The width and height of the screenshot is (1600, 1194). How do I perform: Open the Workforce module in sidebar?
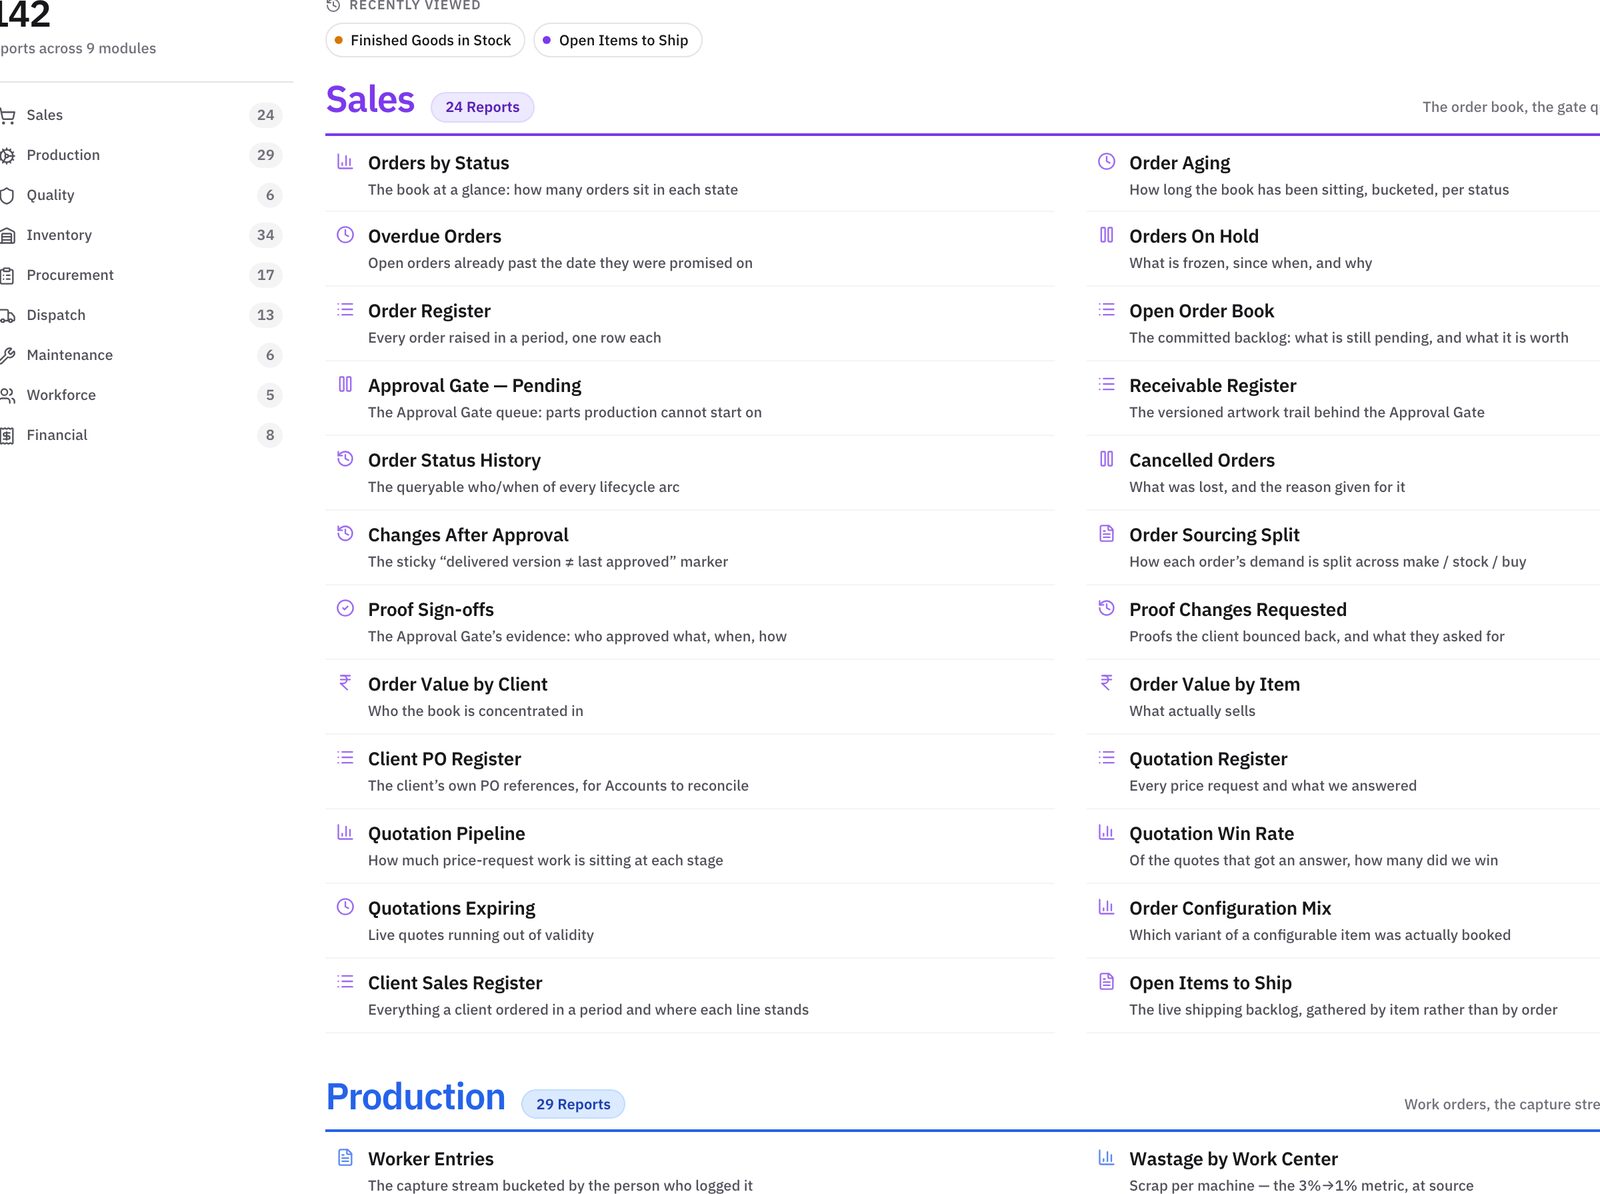(141, 395)
